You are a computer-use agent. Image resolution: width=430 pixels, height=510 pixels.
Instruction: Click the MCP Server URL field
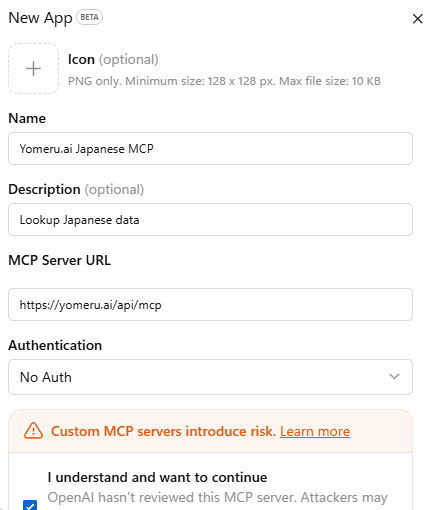(210, 305)
